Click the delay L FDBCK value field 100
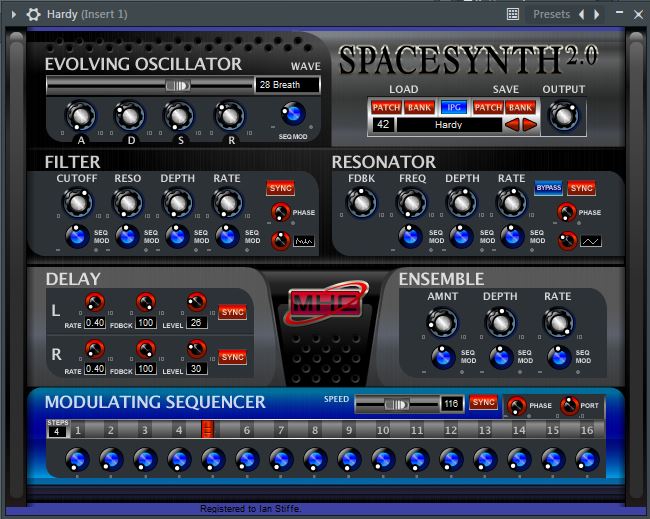This screenshot has width=650, height=519. coord(146,323)
